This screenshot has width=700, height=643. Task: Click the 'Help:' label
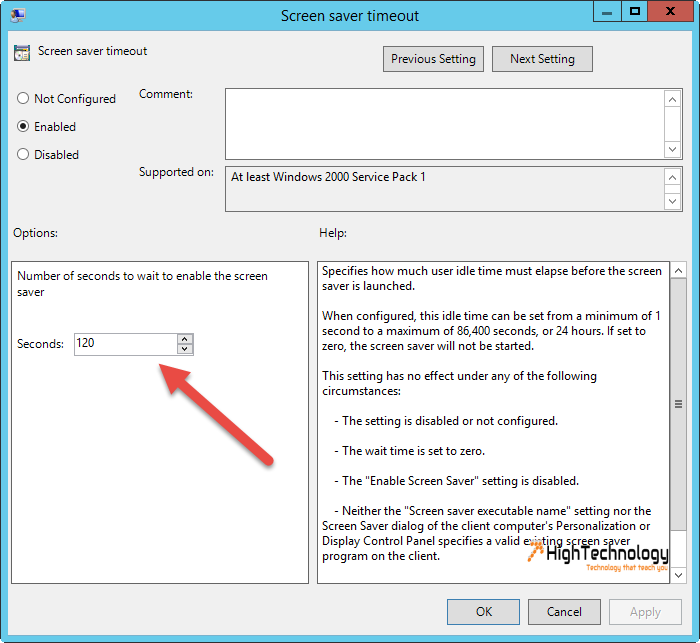coord(333,233)
